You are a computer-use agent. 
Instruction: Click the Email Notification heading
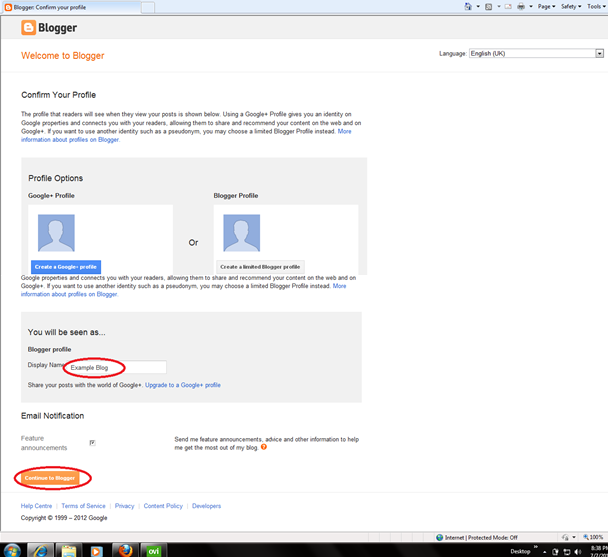[52, 416]
